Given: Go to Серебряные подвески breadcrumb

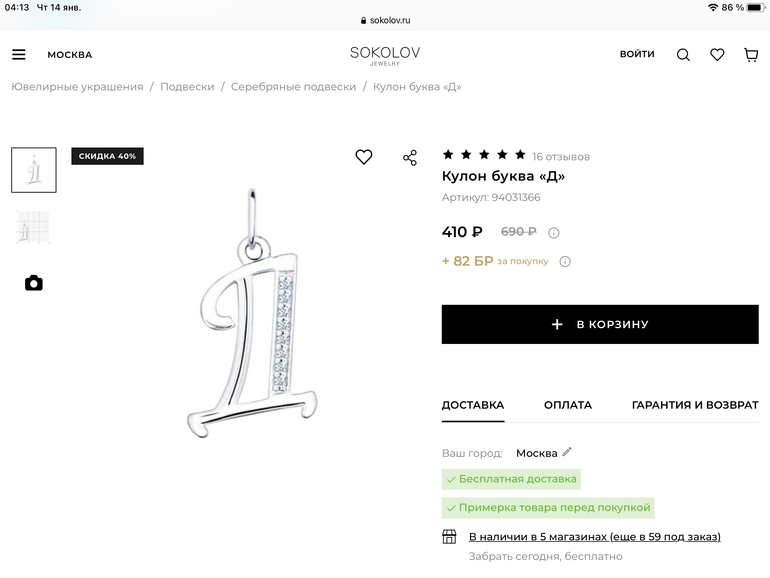Looking at the screenshot, I should point(293,87).
